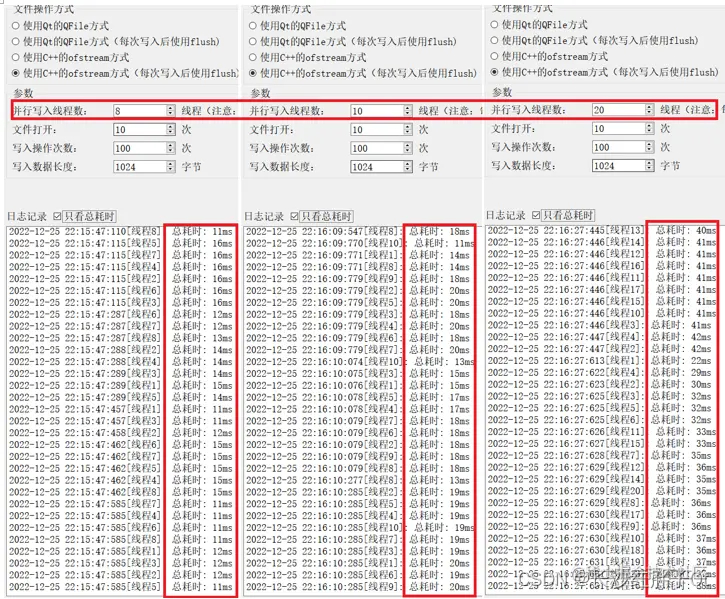Select log row 22:16:27:622[线程4]

(x=600, y=372)
